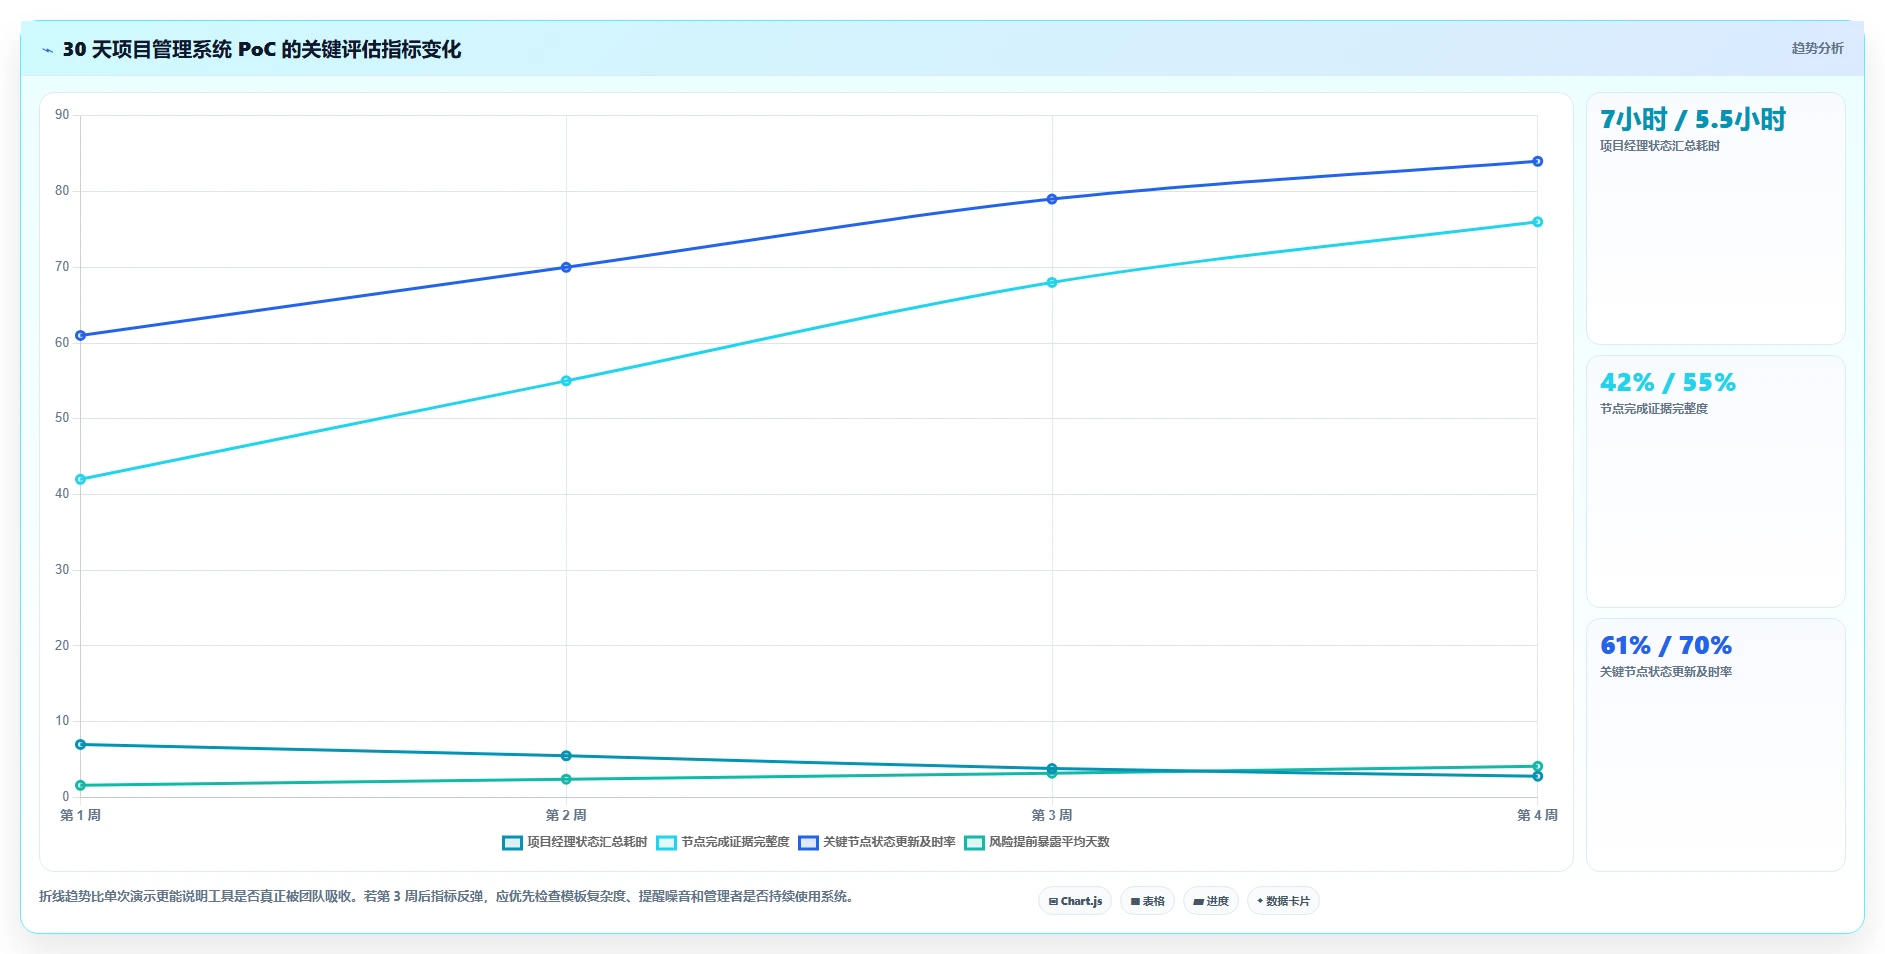Click the 第 2 周 x-axis label
Screen dimensions: 1885x954
point(566,815)
